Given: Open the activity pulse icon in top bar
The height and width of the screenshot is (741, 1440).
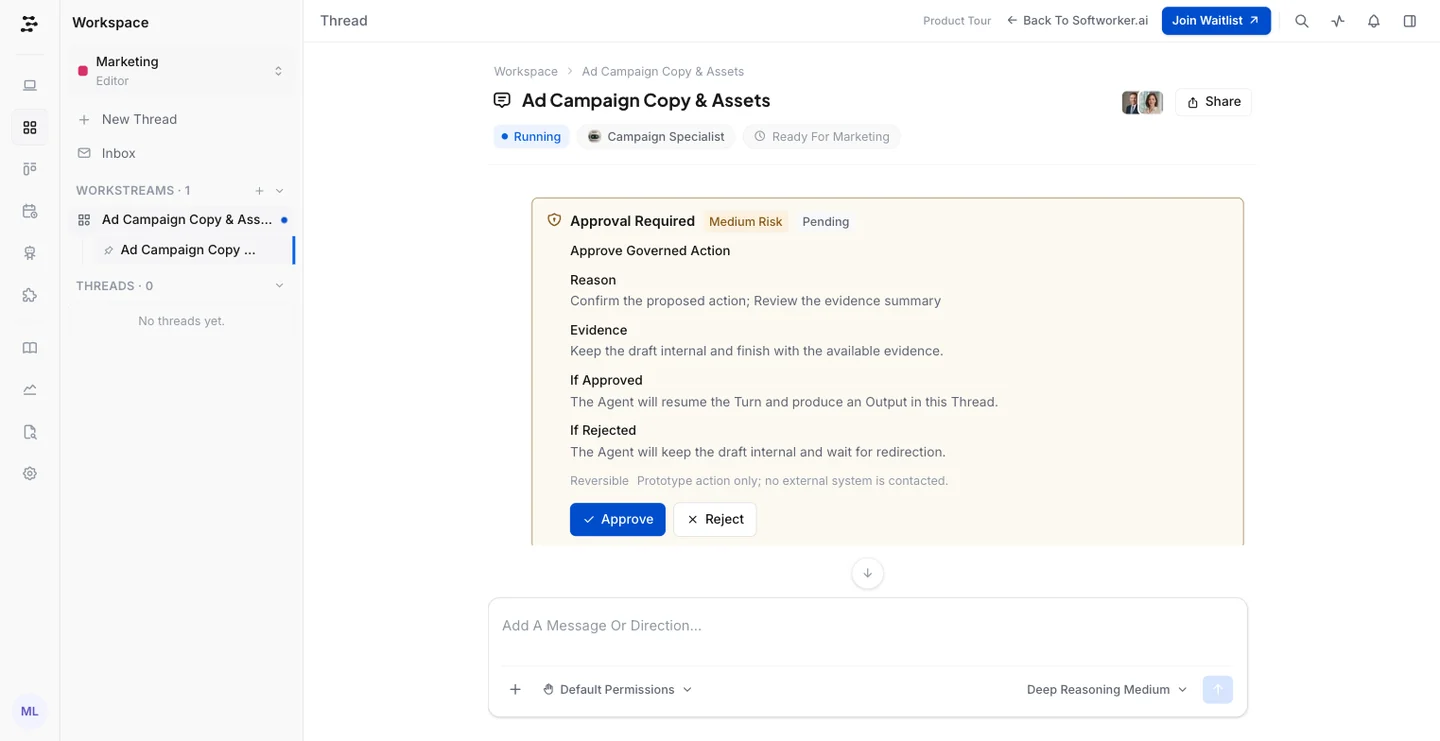Looking at the screenshot, I should 1338,21.
